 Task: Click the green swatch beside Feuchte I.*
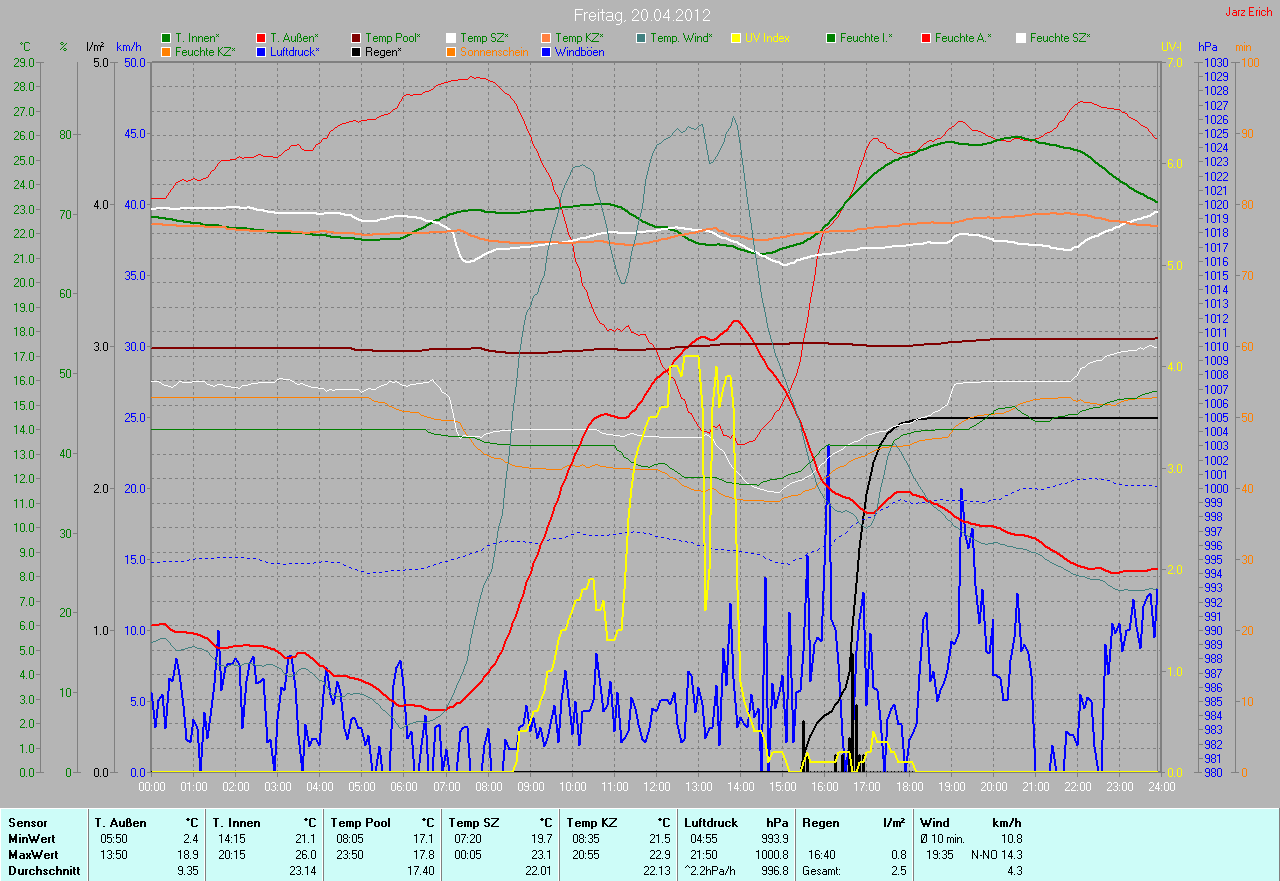click(x=831, y=38)
